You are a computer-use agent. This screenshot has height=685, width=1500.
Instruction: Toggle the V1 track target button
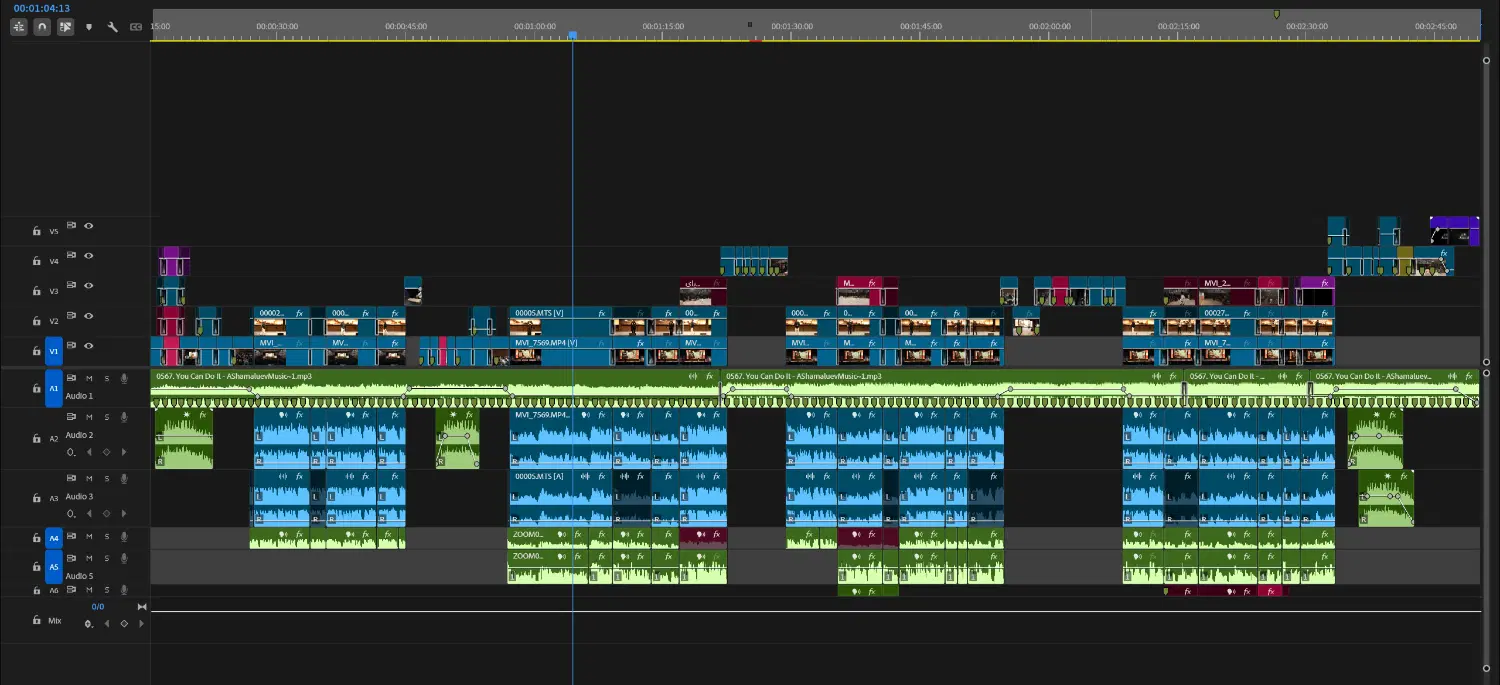coord(54,351)
